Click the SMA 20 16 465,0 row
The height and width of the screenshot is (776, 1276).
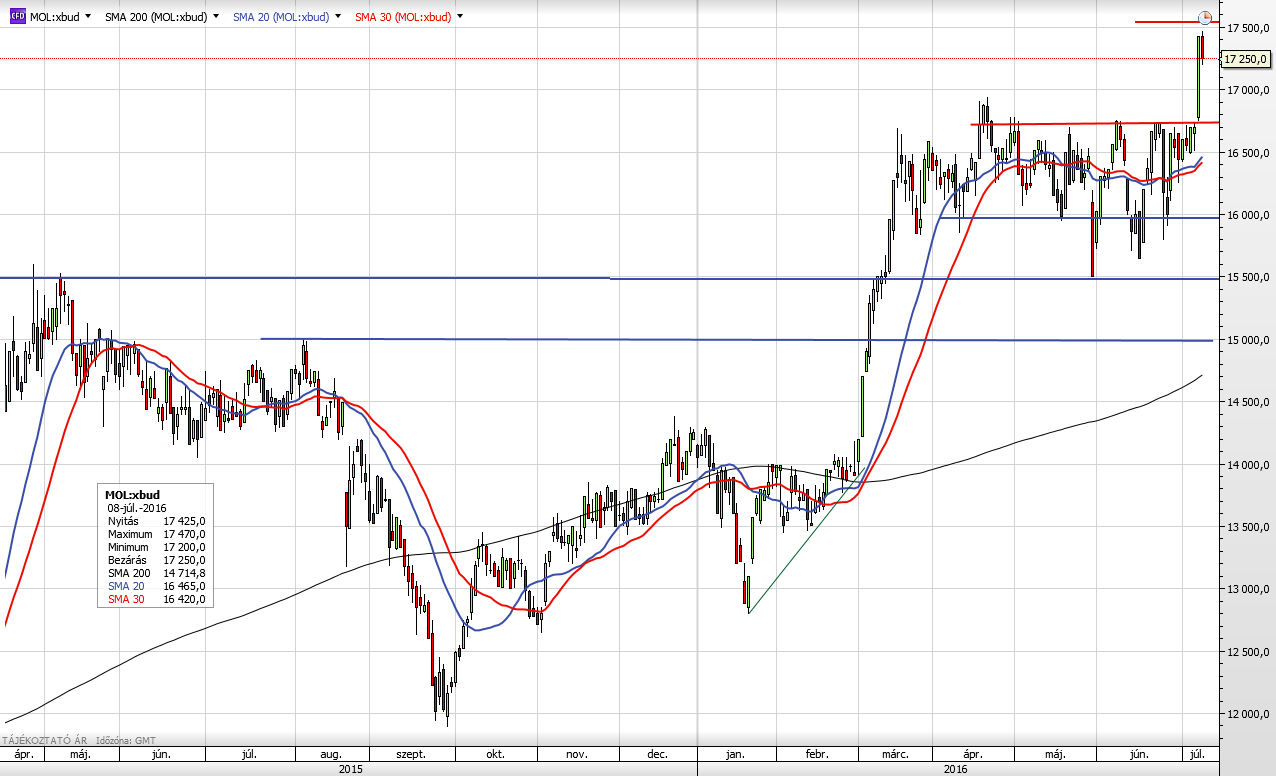point(156,586)
